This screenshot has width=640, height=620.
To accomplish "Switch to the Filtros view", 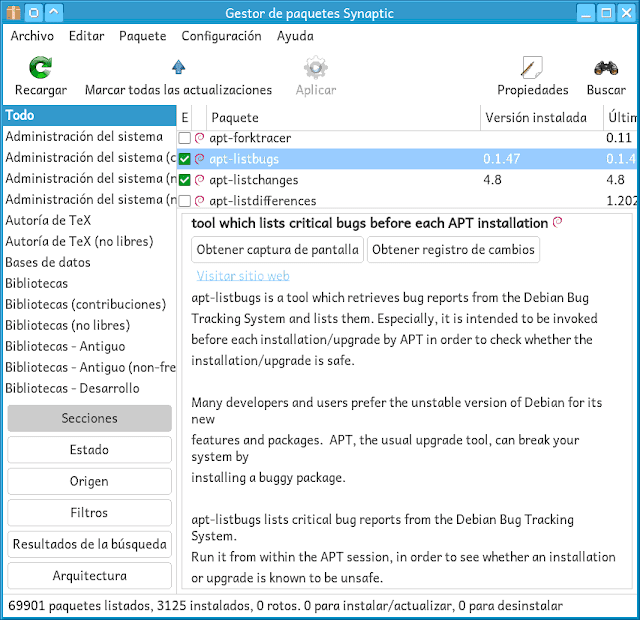I will point(89,512).
